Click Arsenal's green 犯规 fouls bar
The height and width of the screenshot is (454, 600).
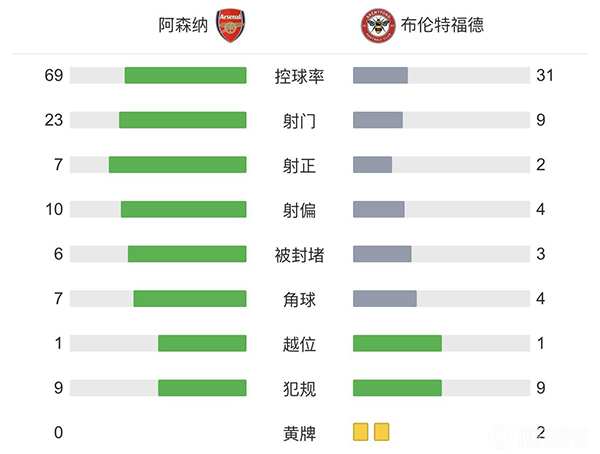tap(202, 388)
